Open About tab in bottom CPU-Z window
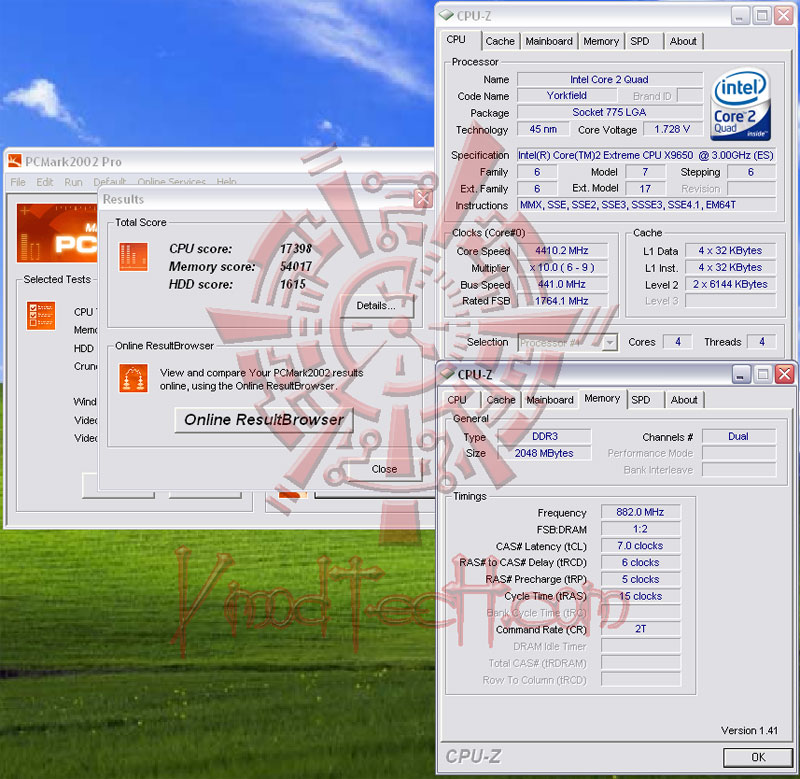This screenshot has height=779, width=800. pos(684,400)
